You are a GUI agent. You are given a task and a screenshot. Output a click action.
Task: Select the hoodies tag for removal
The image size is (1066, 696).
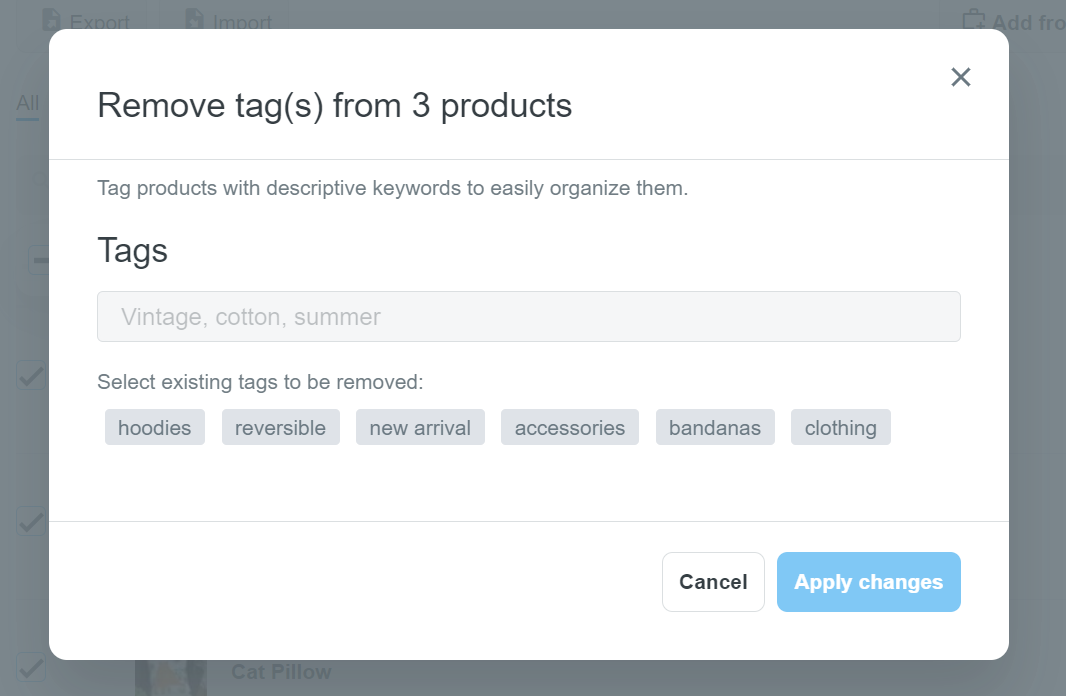(155, 428)
